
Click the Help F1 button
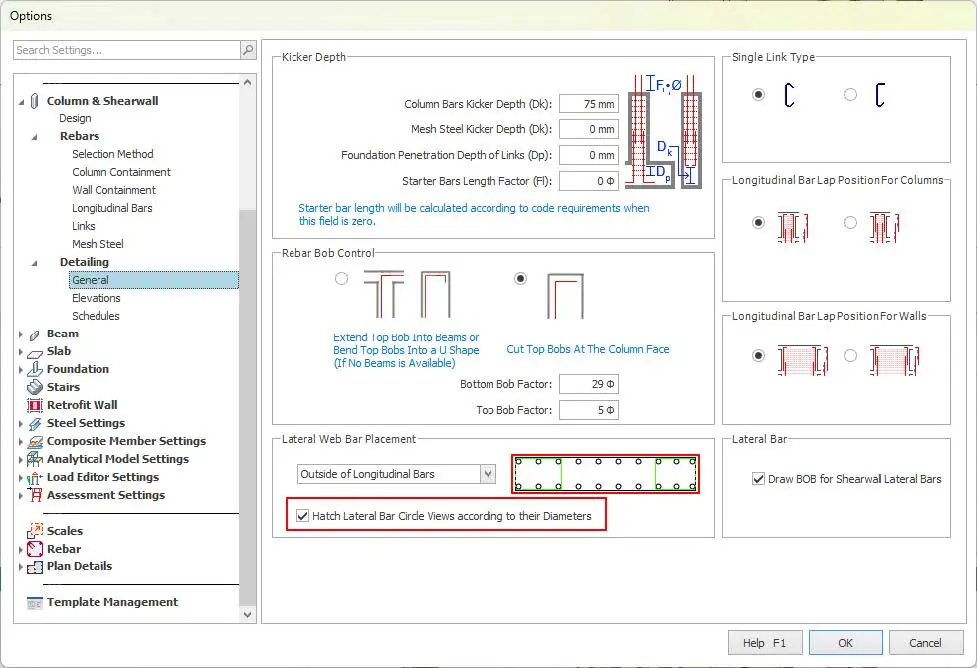(765, 642)
